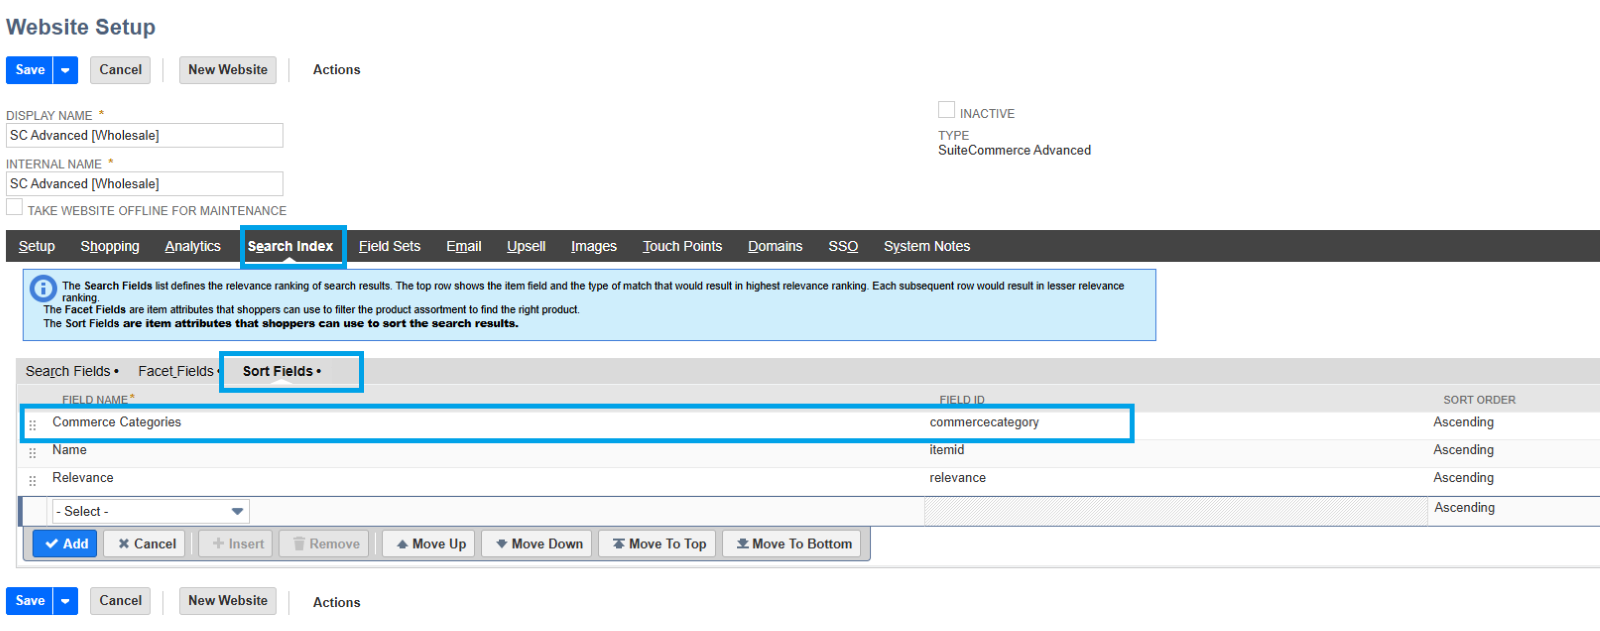Image resolution: width=1600 pixels, height=631 pixels.
Task: Click the bottom Save button
Action: click(x=30, y=601)
